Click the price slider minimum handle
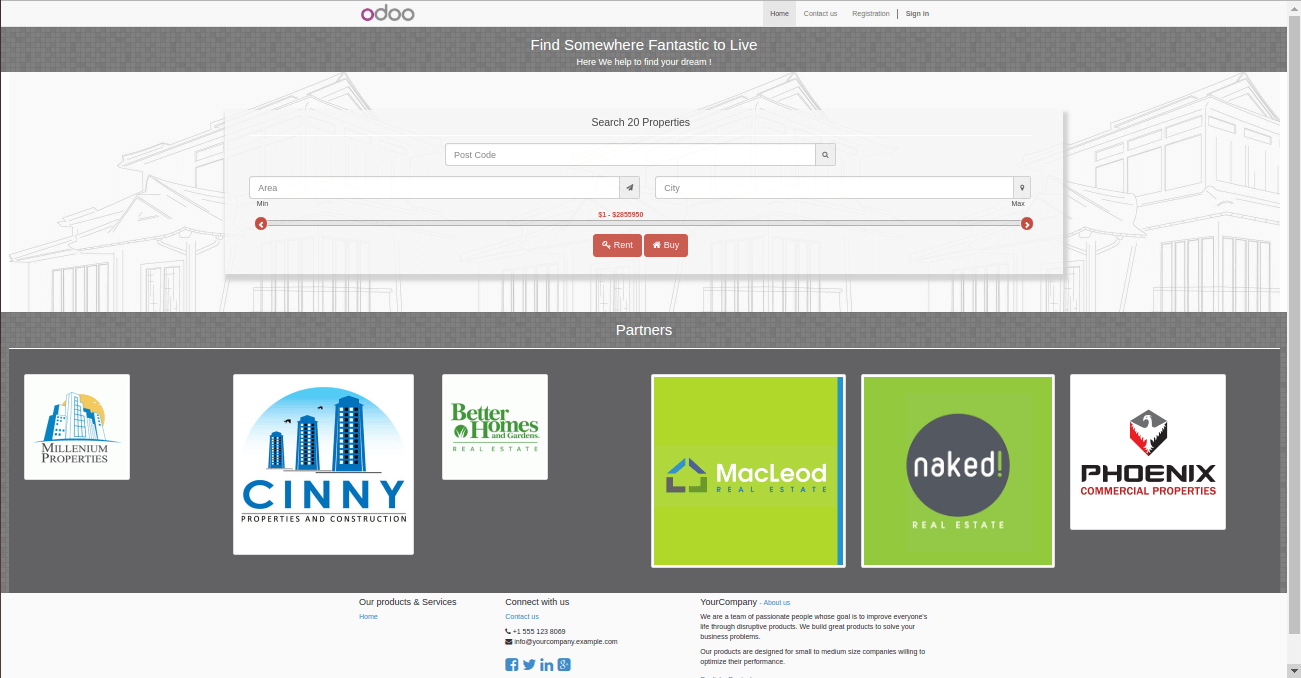This screenshot has height=678, width=1301. [x=261, y=224]
